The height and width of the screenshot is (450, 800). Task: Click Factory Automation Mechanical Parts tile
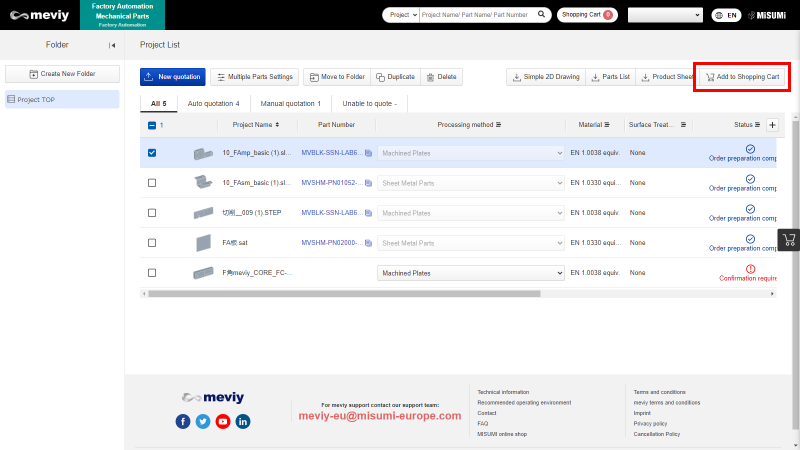coord(122,15)
